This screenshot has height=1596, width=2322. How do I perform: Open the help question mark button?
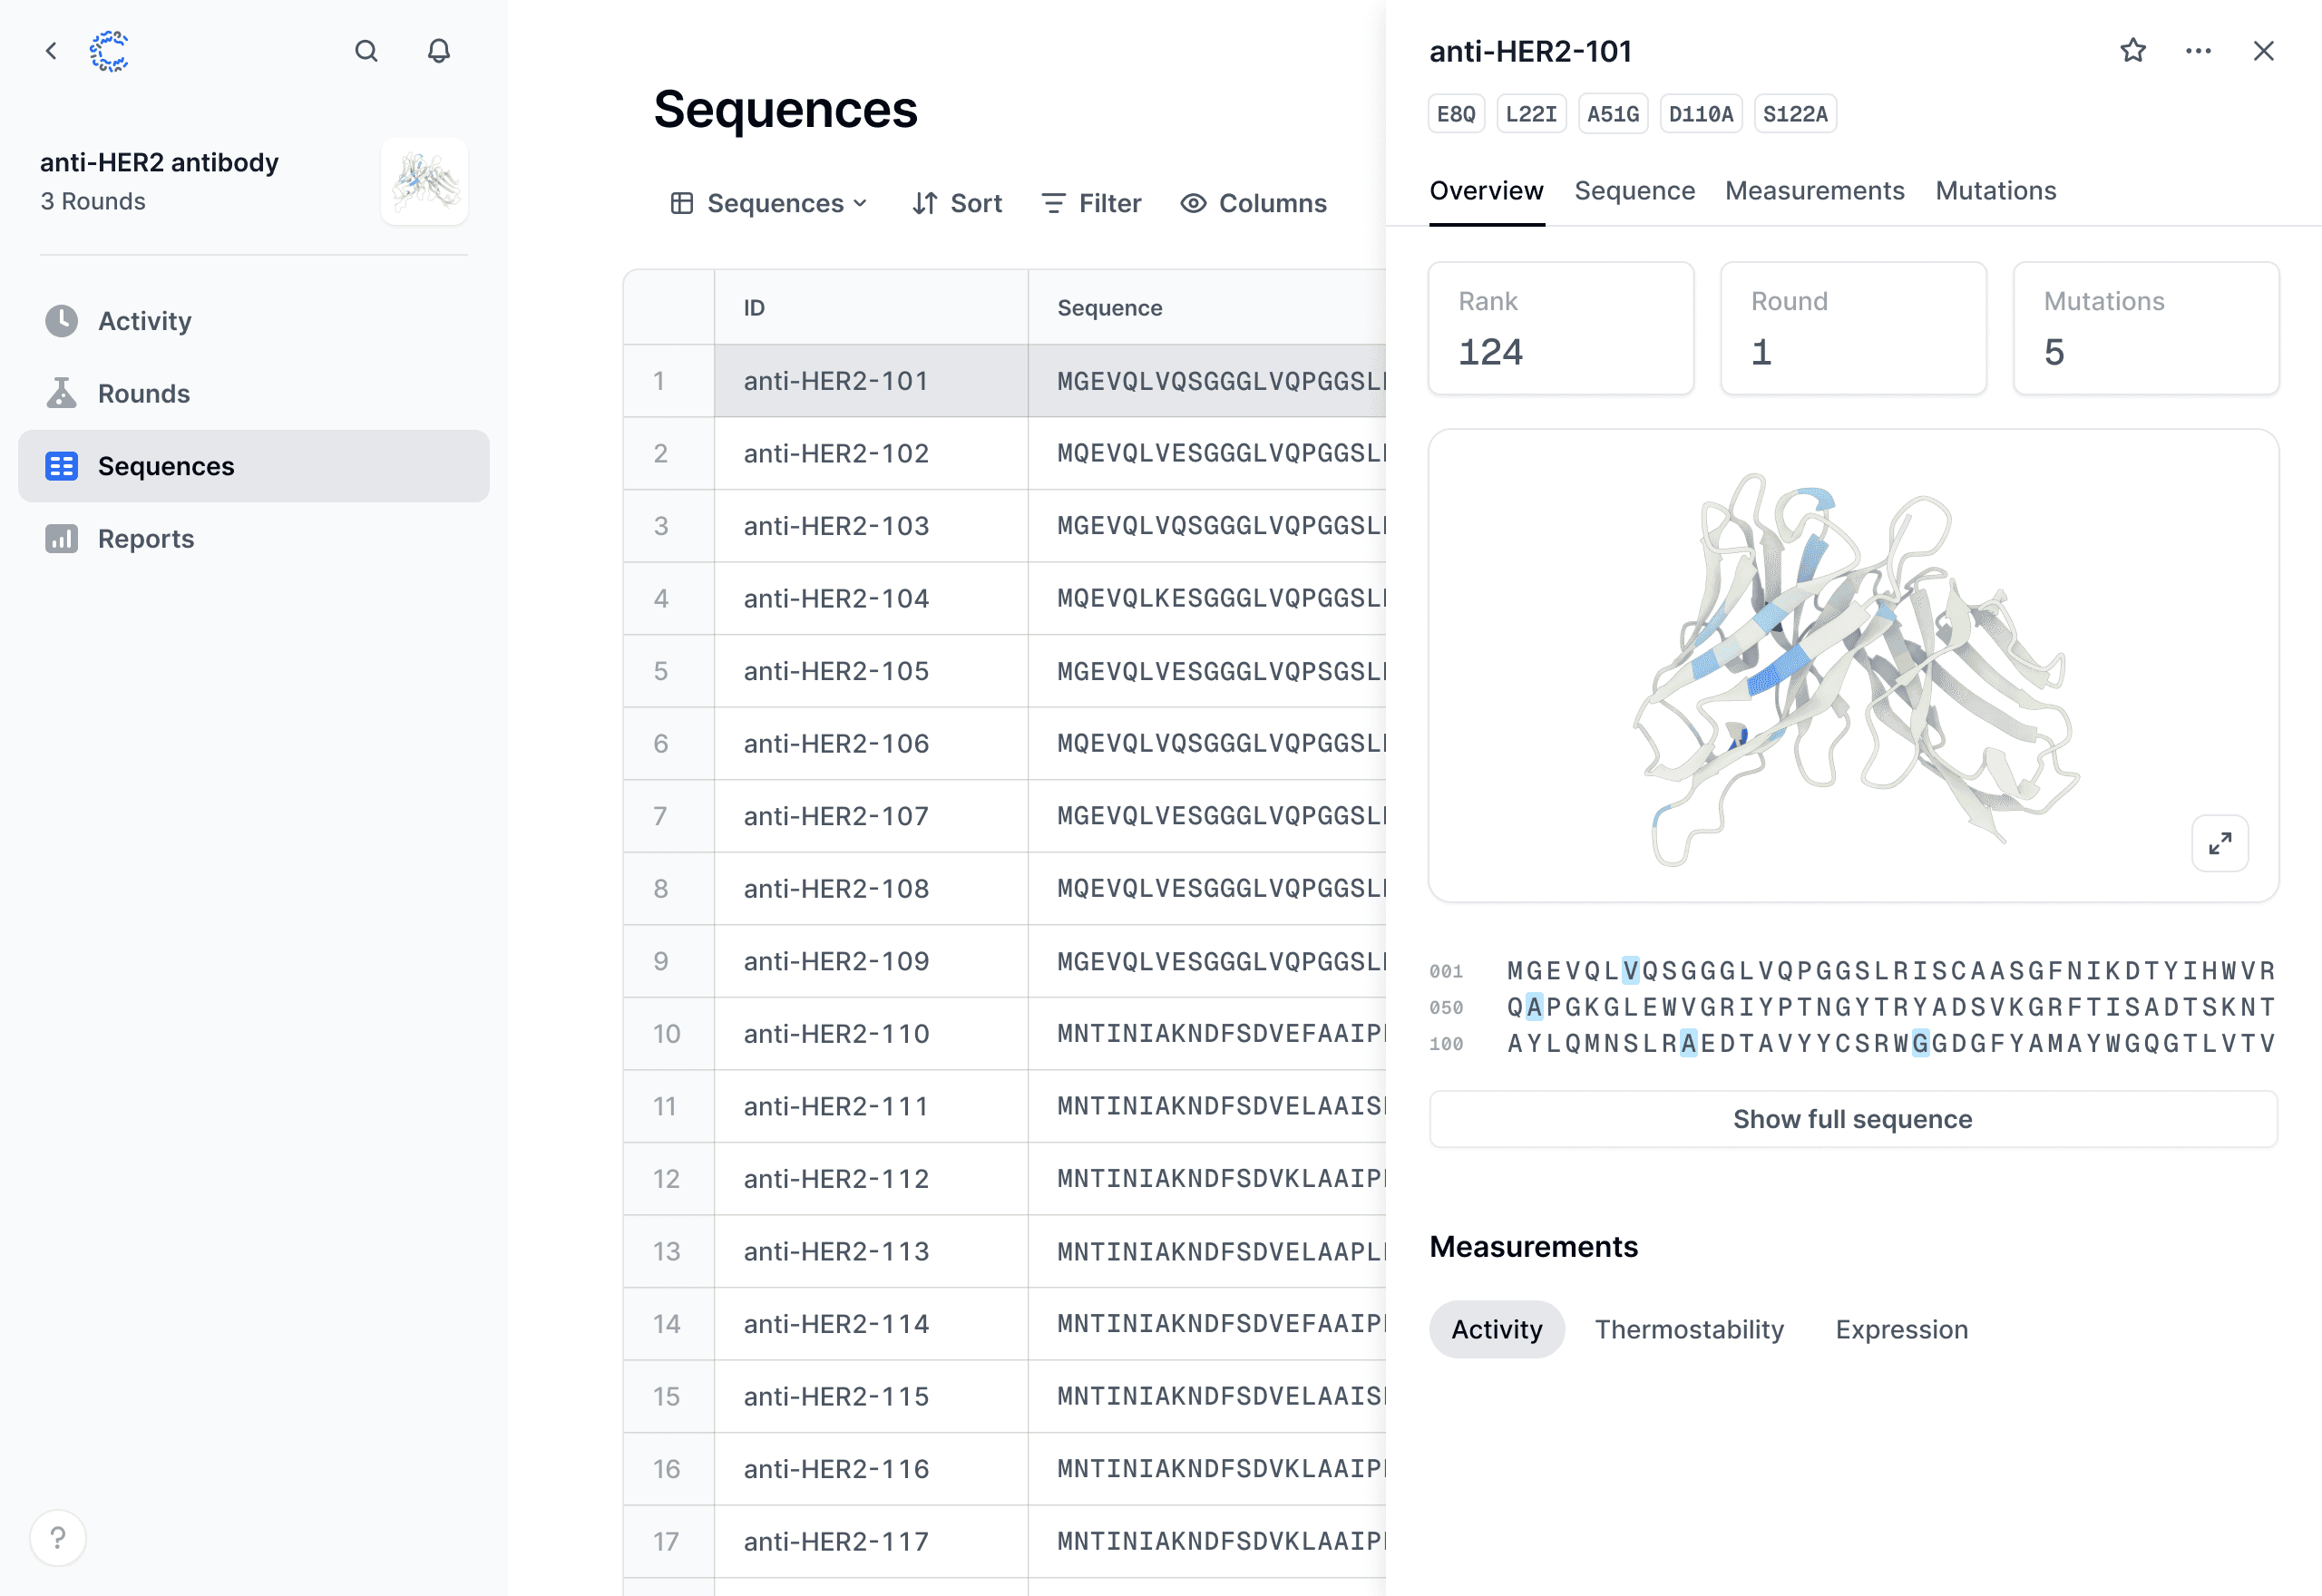(58, 1537)
